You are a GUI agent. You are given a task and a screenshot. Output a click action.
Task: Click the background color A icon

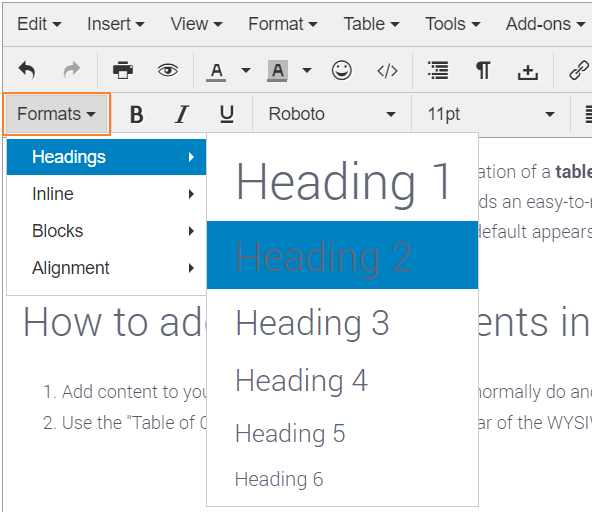tap(278, 71)
